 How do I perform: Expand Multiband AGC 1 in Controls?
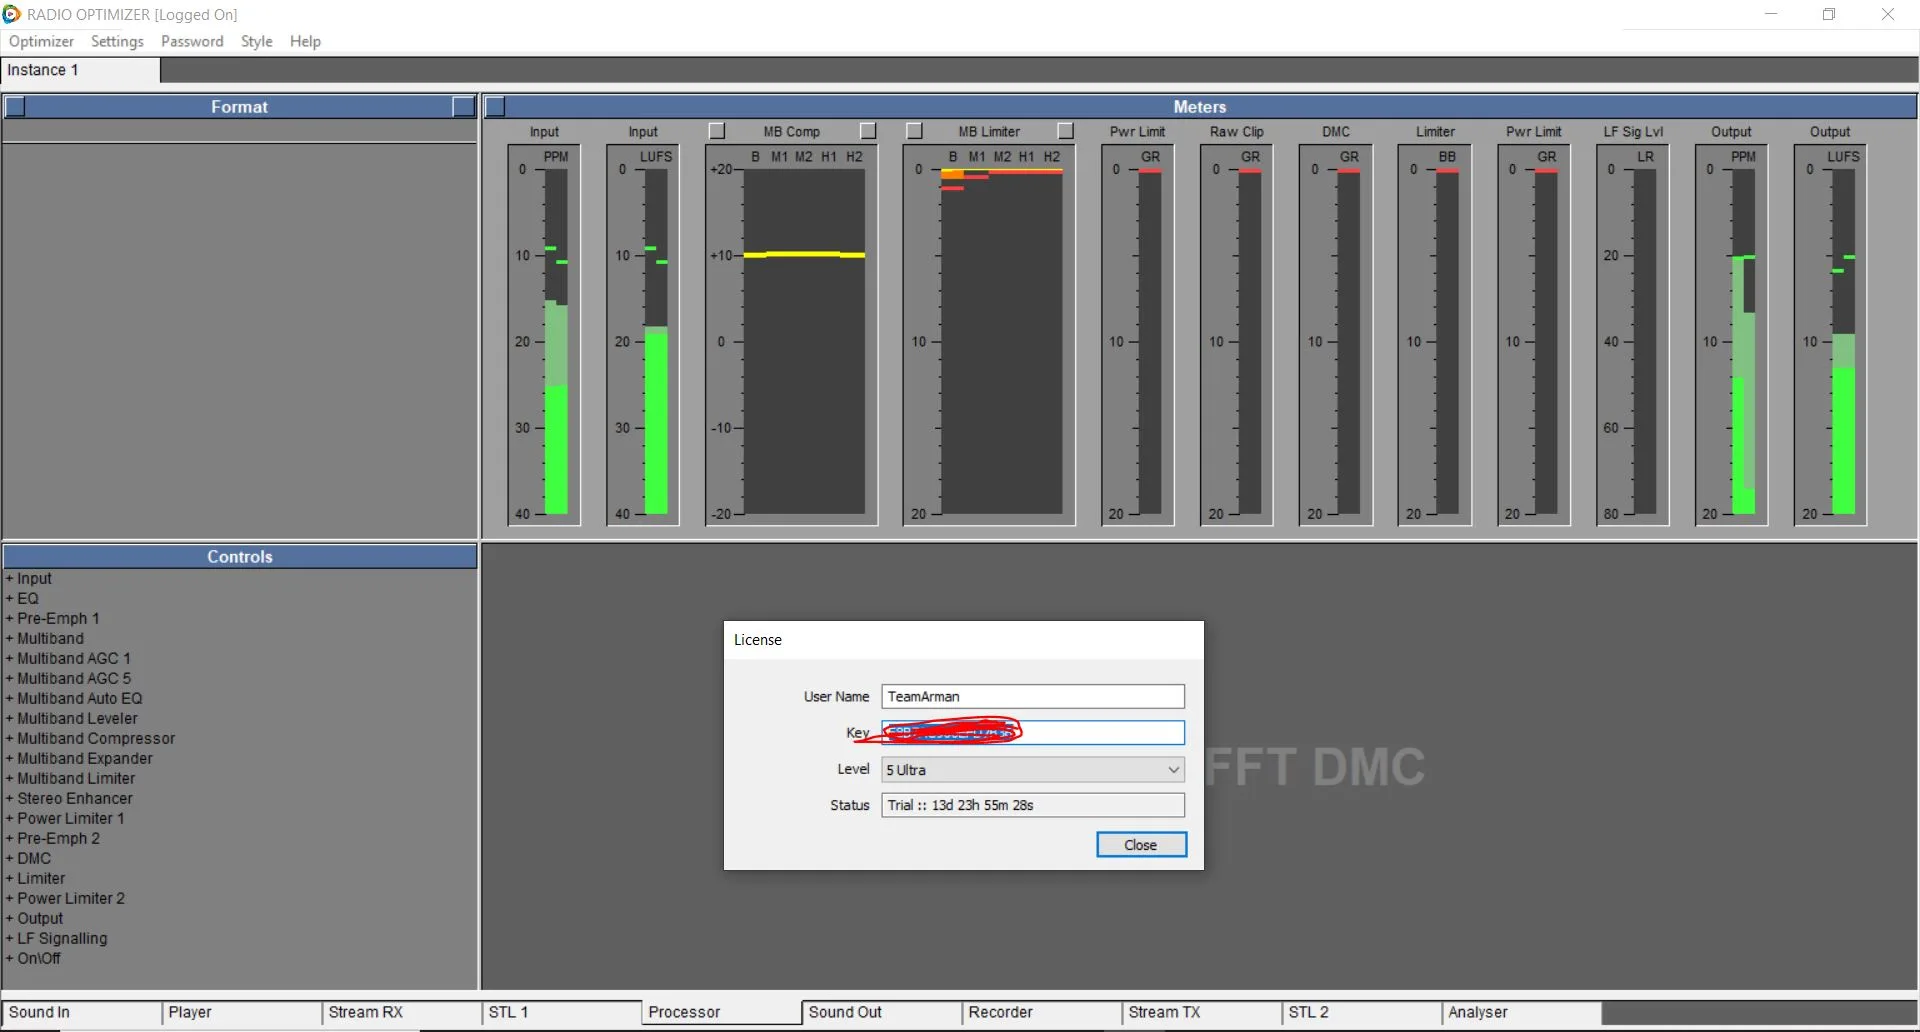(x=68, y=659)
